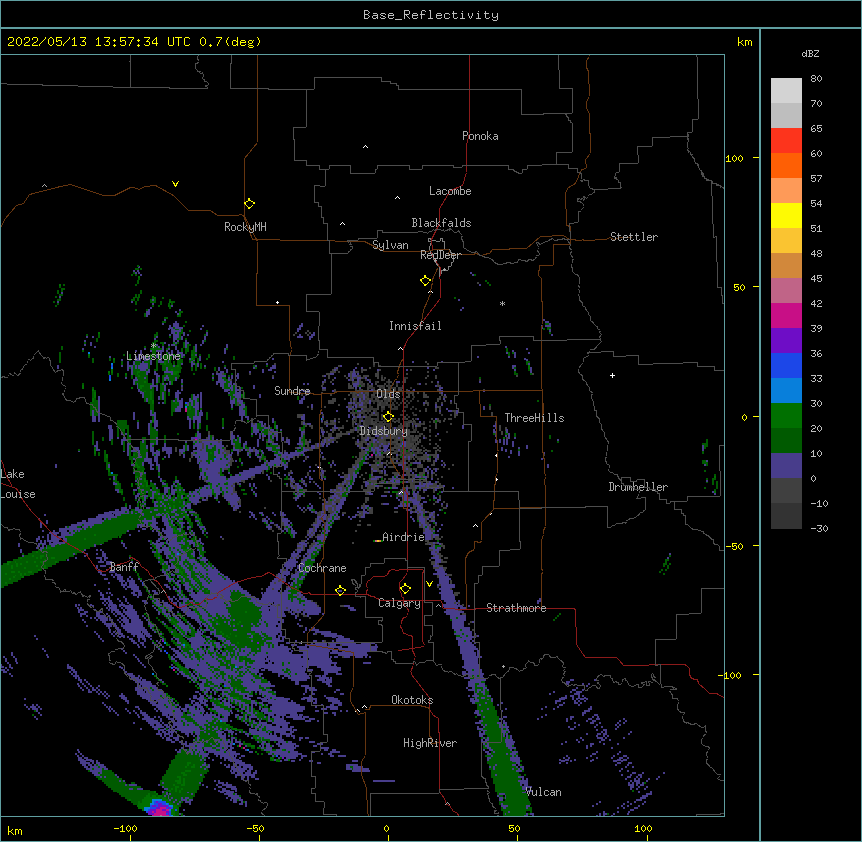Click the yellow station marker south of RedDeer
Image resolution: width=862 pixels, height=842 pixels.
426,281
